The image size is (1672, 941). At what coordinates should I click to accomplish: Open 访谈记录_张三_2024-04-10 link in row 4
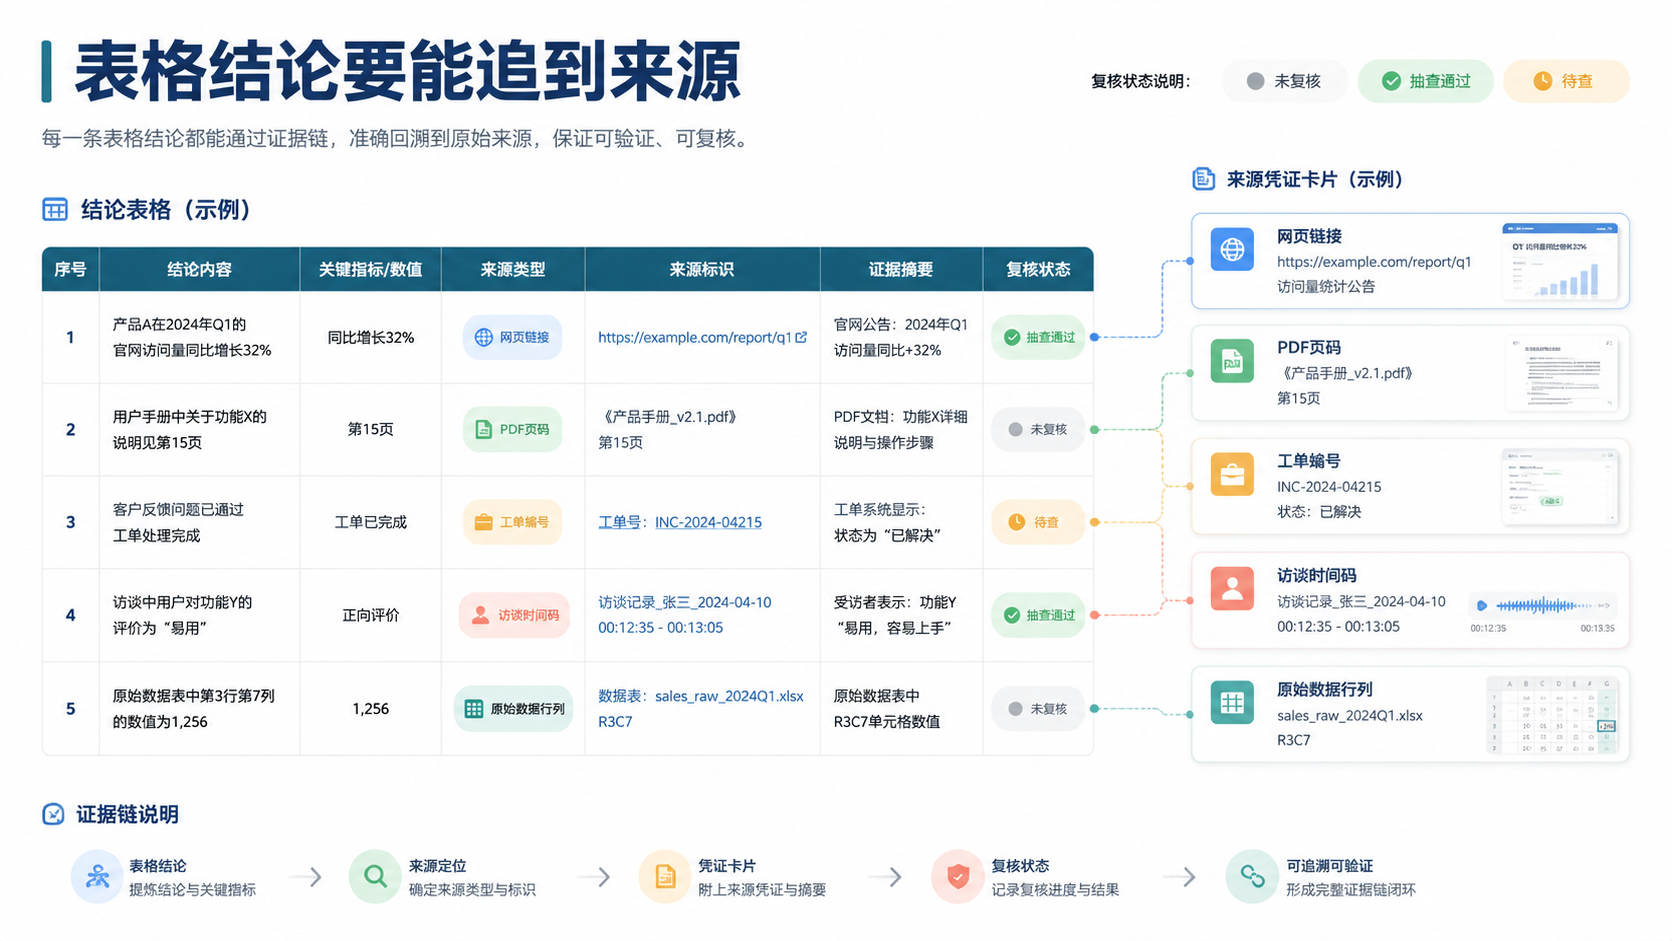click(685, 602)
